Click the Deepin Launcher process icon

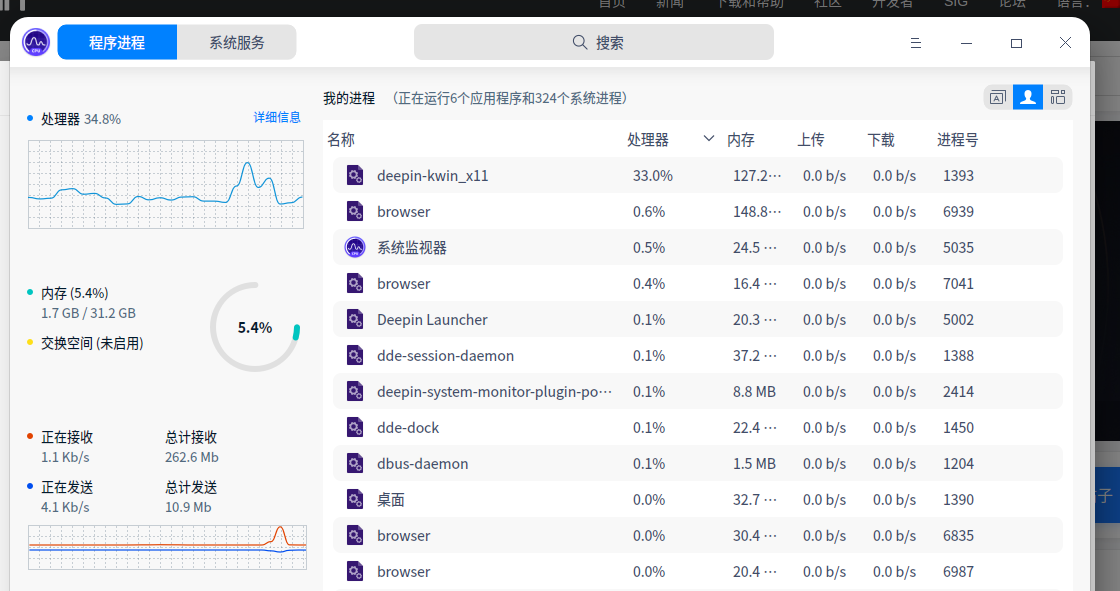coord(355,319)
